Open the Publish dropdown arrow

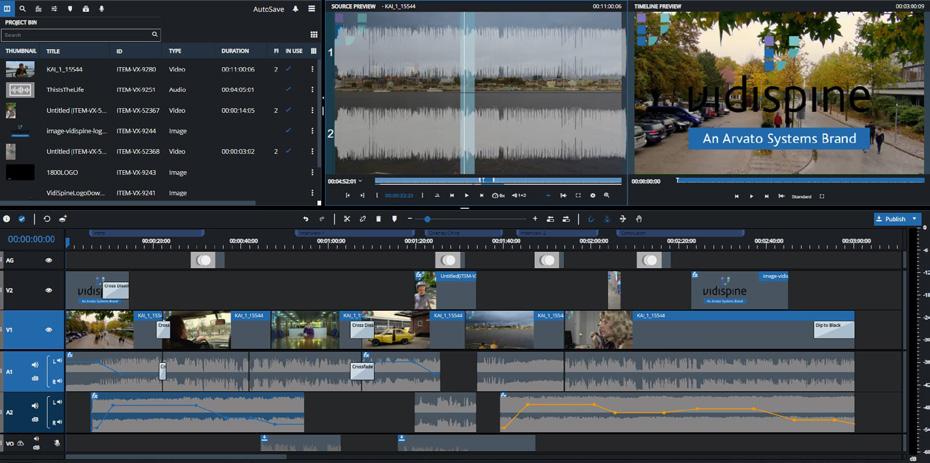point(913,218)
